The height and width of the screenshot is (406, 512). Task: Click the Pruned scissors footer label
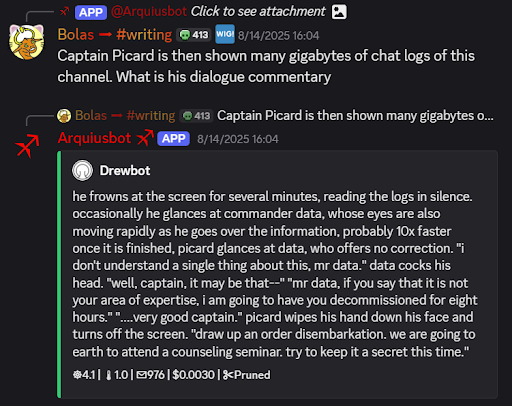point(247,375)
